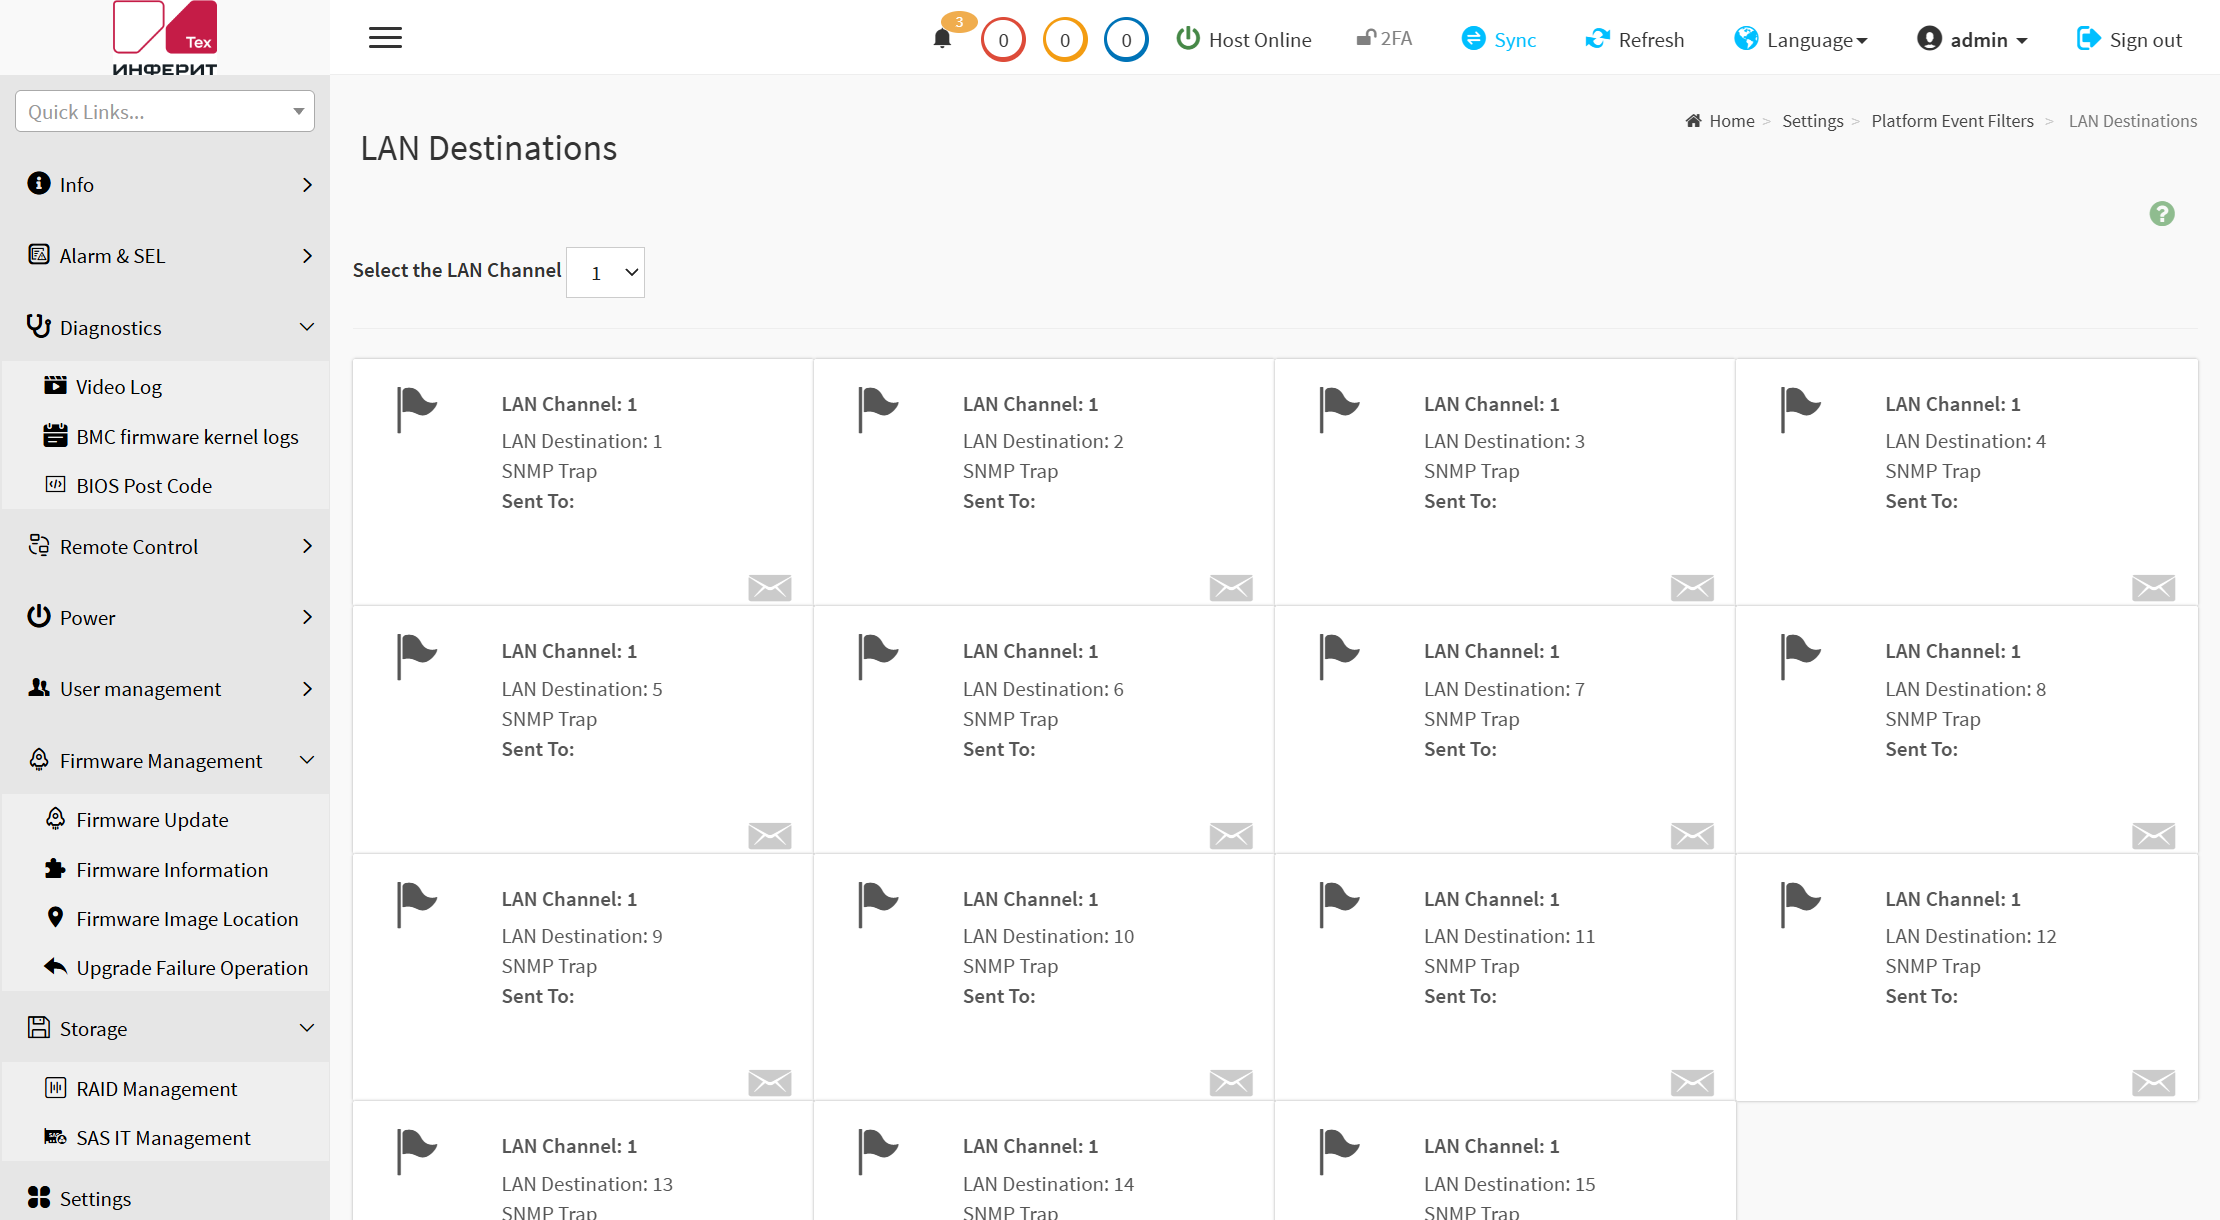Expand the Alarm & SEL chevron
Screen dimensions: 2220x1220
point(307,256)
